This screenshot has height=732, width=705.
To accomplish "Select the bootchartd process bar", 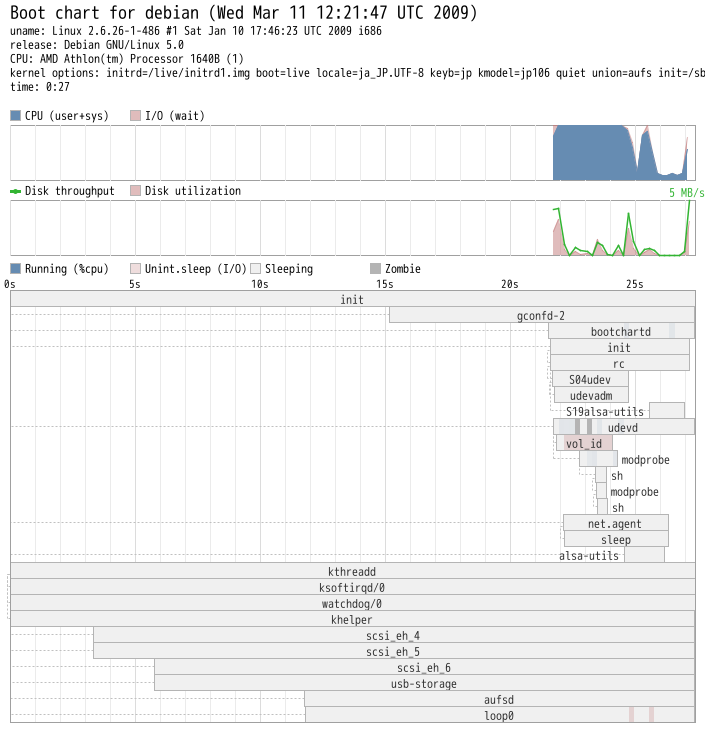I will pos(621,331).
